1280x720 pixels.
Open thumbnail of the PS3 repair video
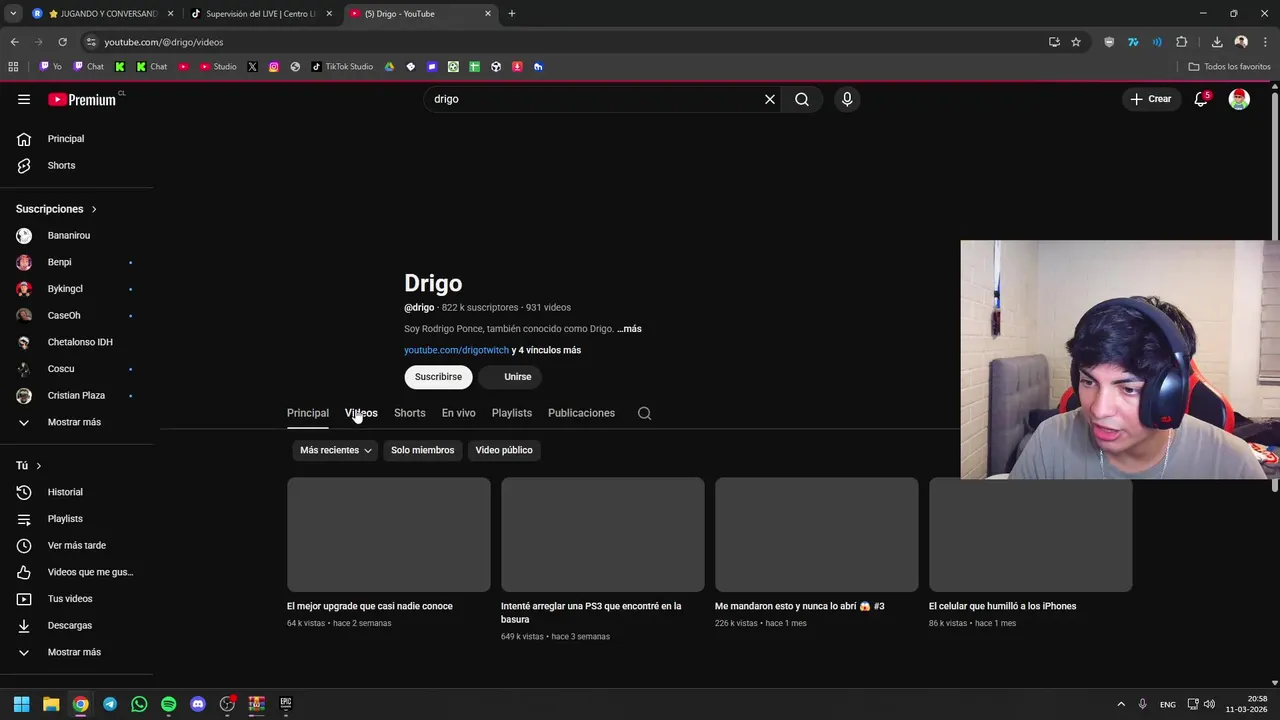point(603,535)
